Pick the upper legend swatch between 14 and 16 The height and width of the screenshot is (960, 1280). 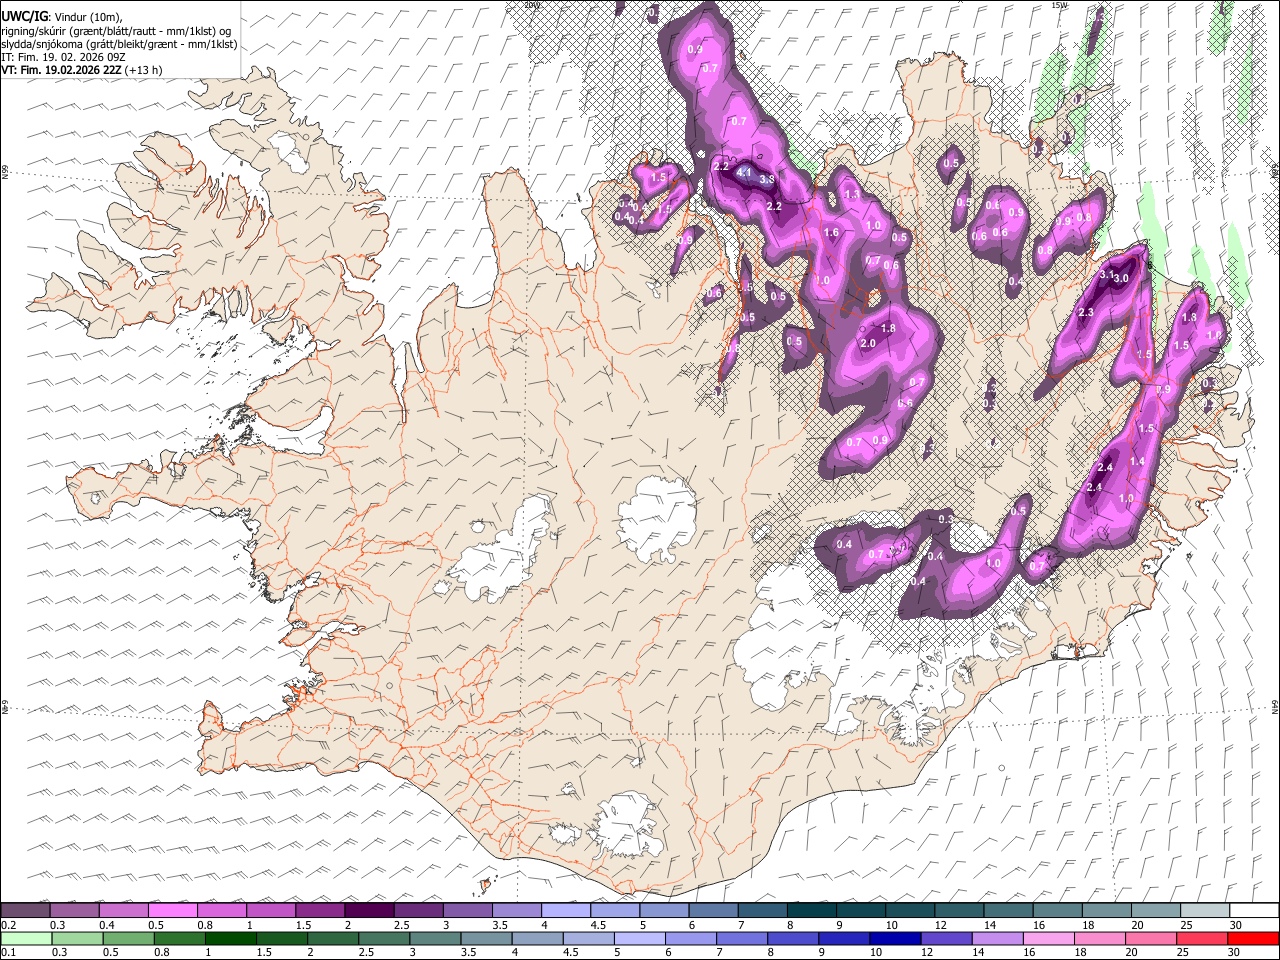[x=1009, y=910]
